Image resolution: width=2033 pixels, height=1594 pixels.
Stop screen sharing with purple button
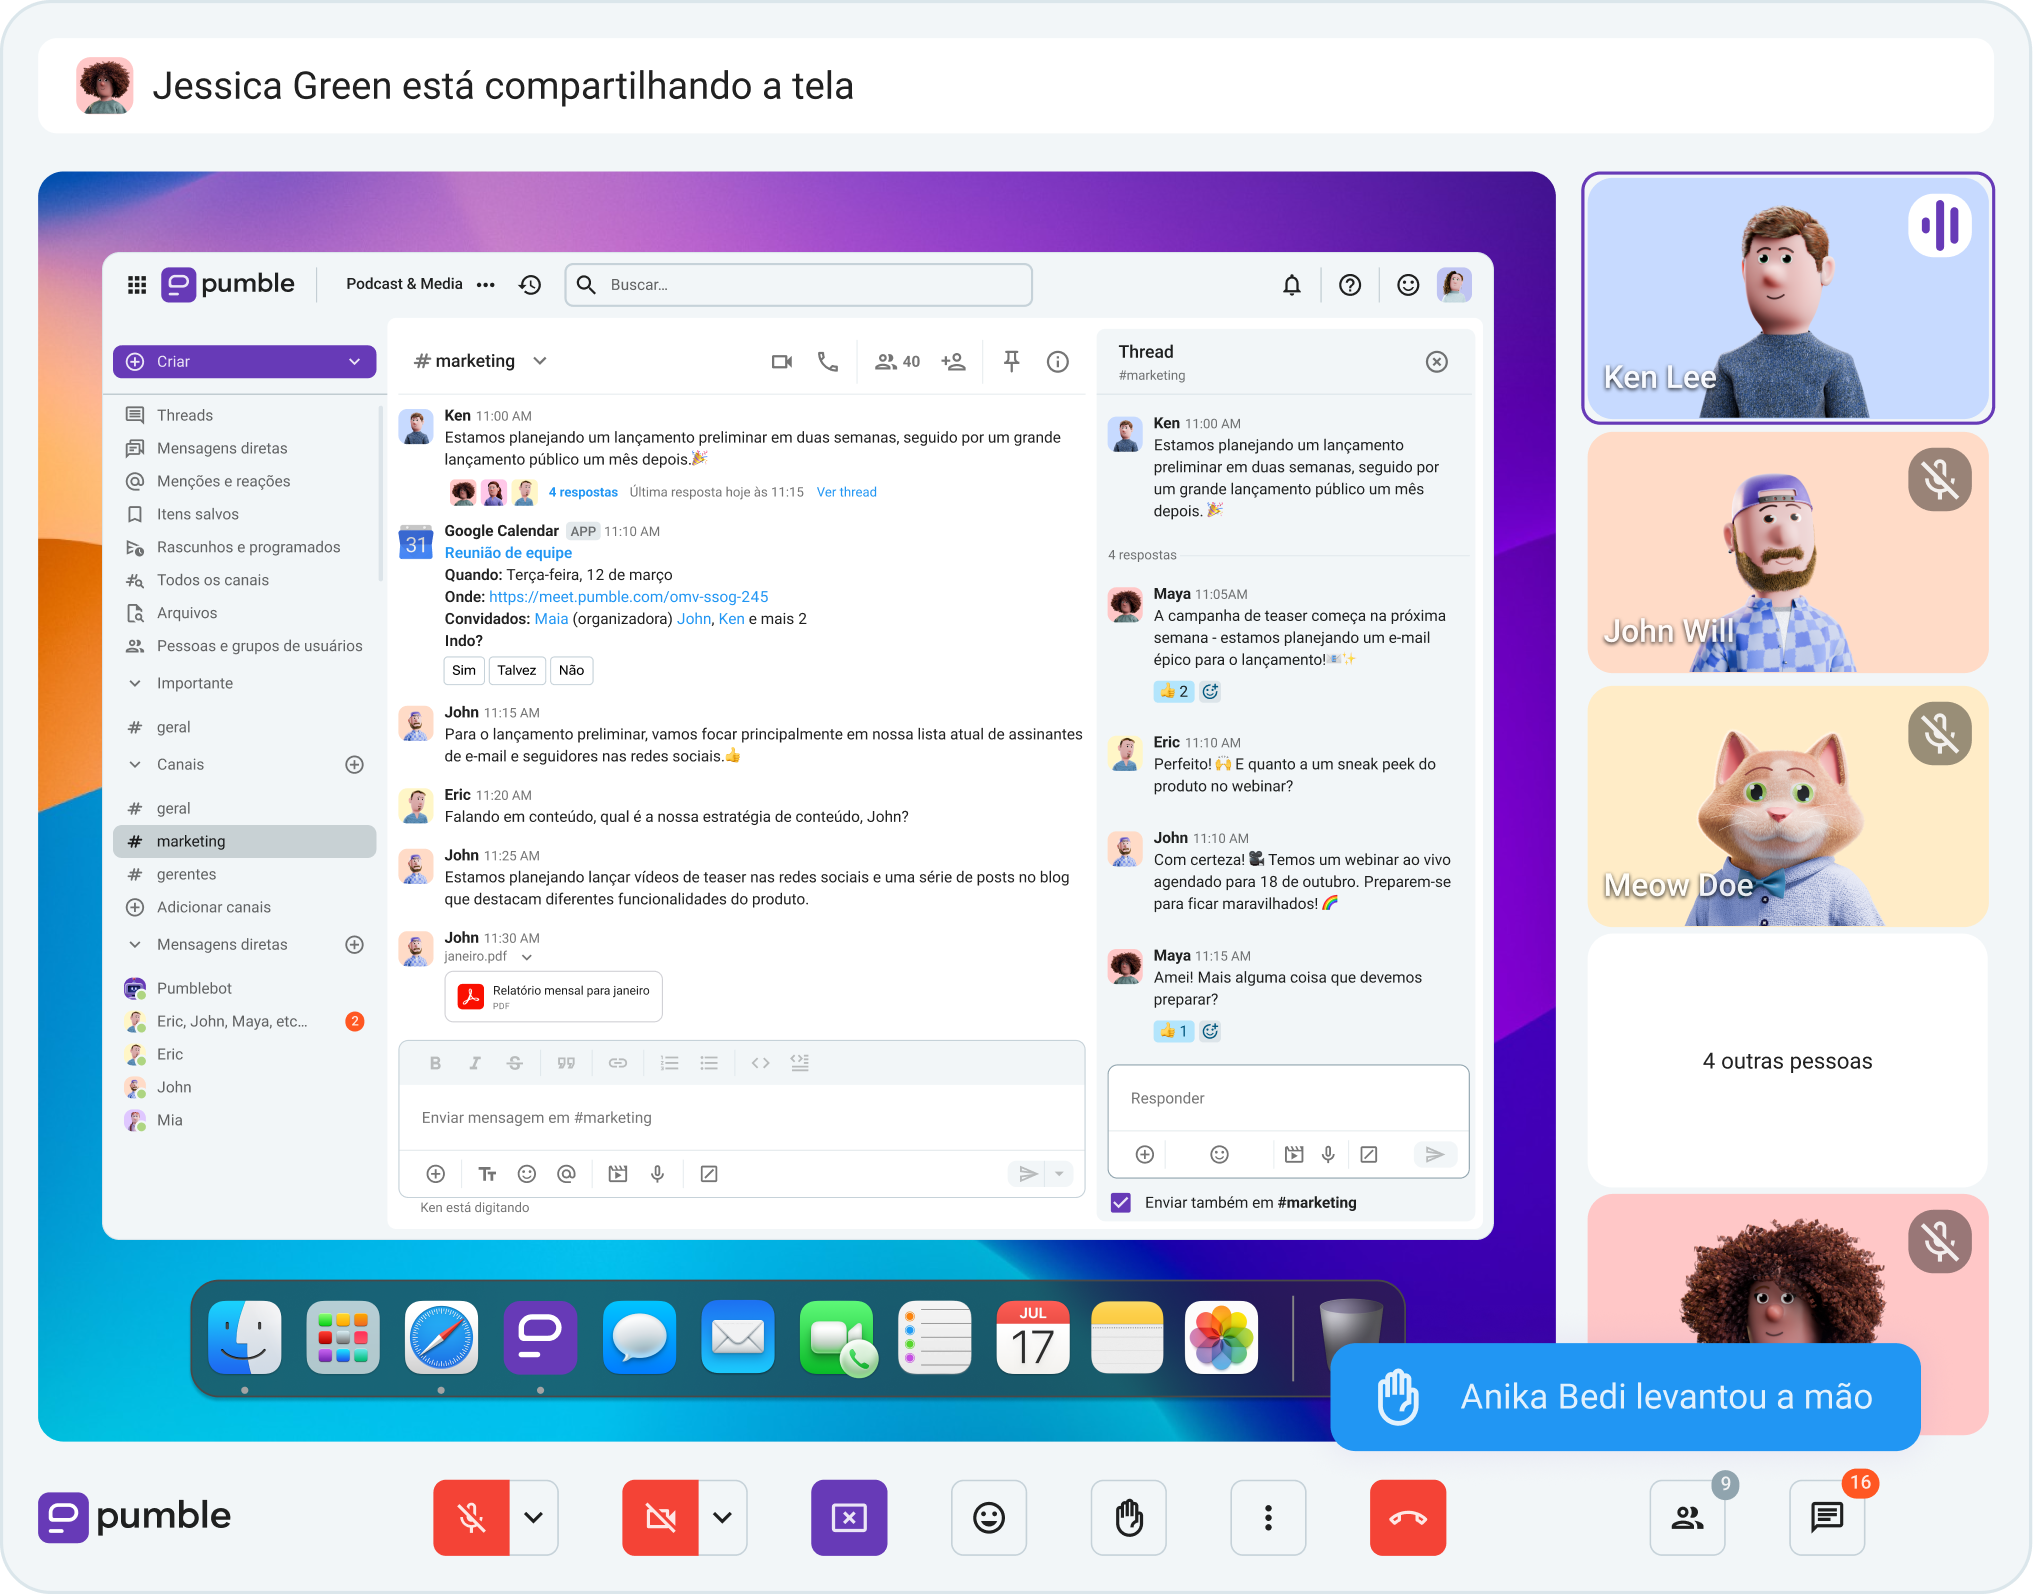pos(849,1517)
